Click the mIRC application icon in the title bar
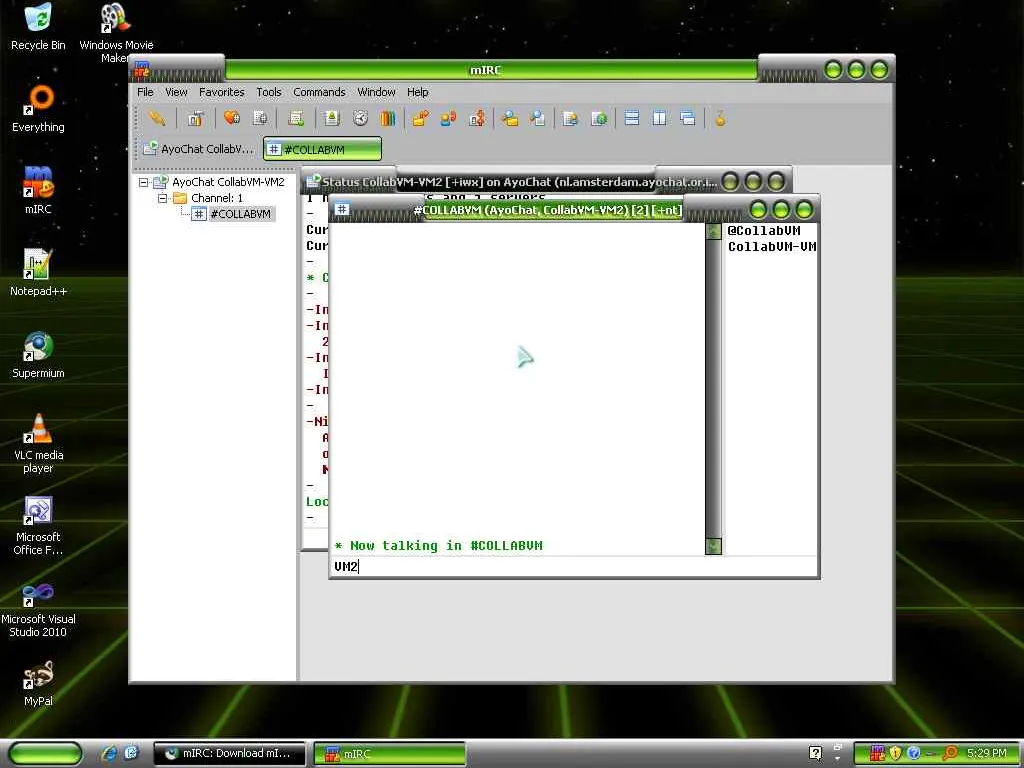1024x768 pixels. pos(142,69)
